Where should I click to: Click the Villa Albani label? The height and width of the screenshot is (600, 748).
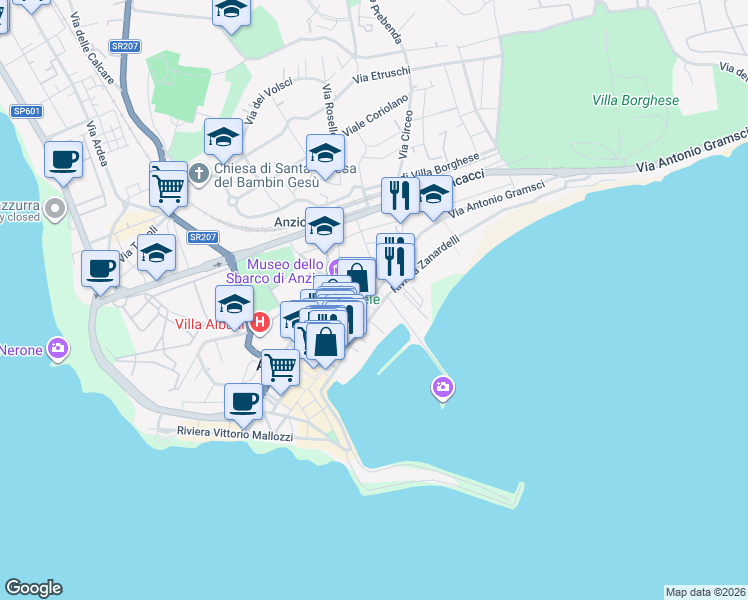click(x=209, y=324)
